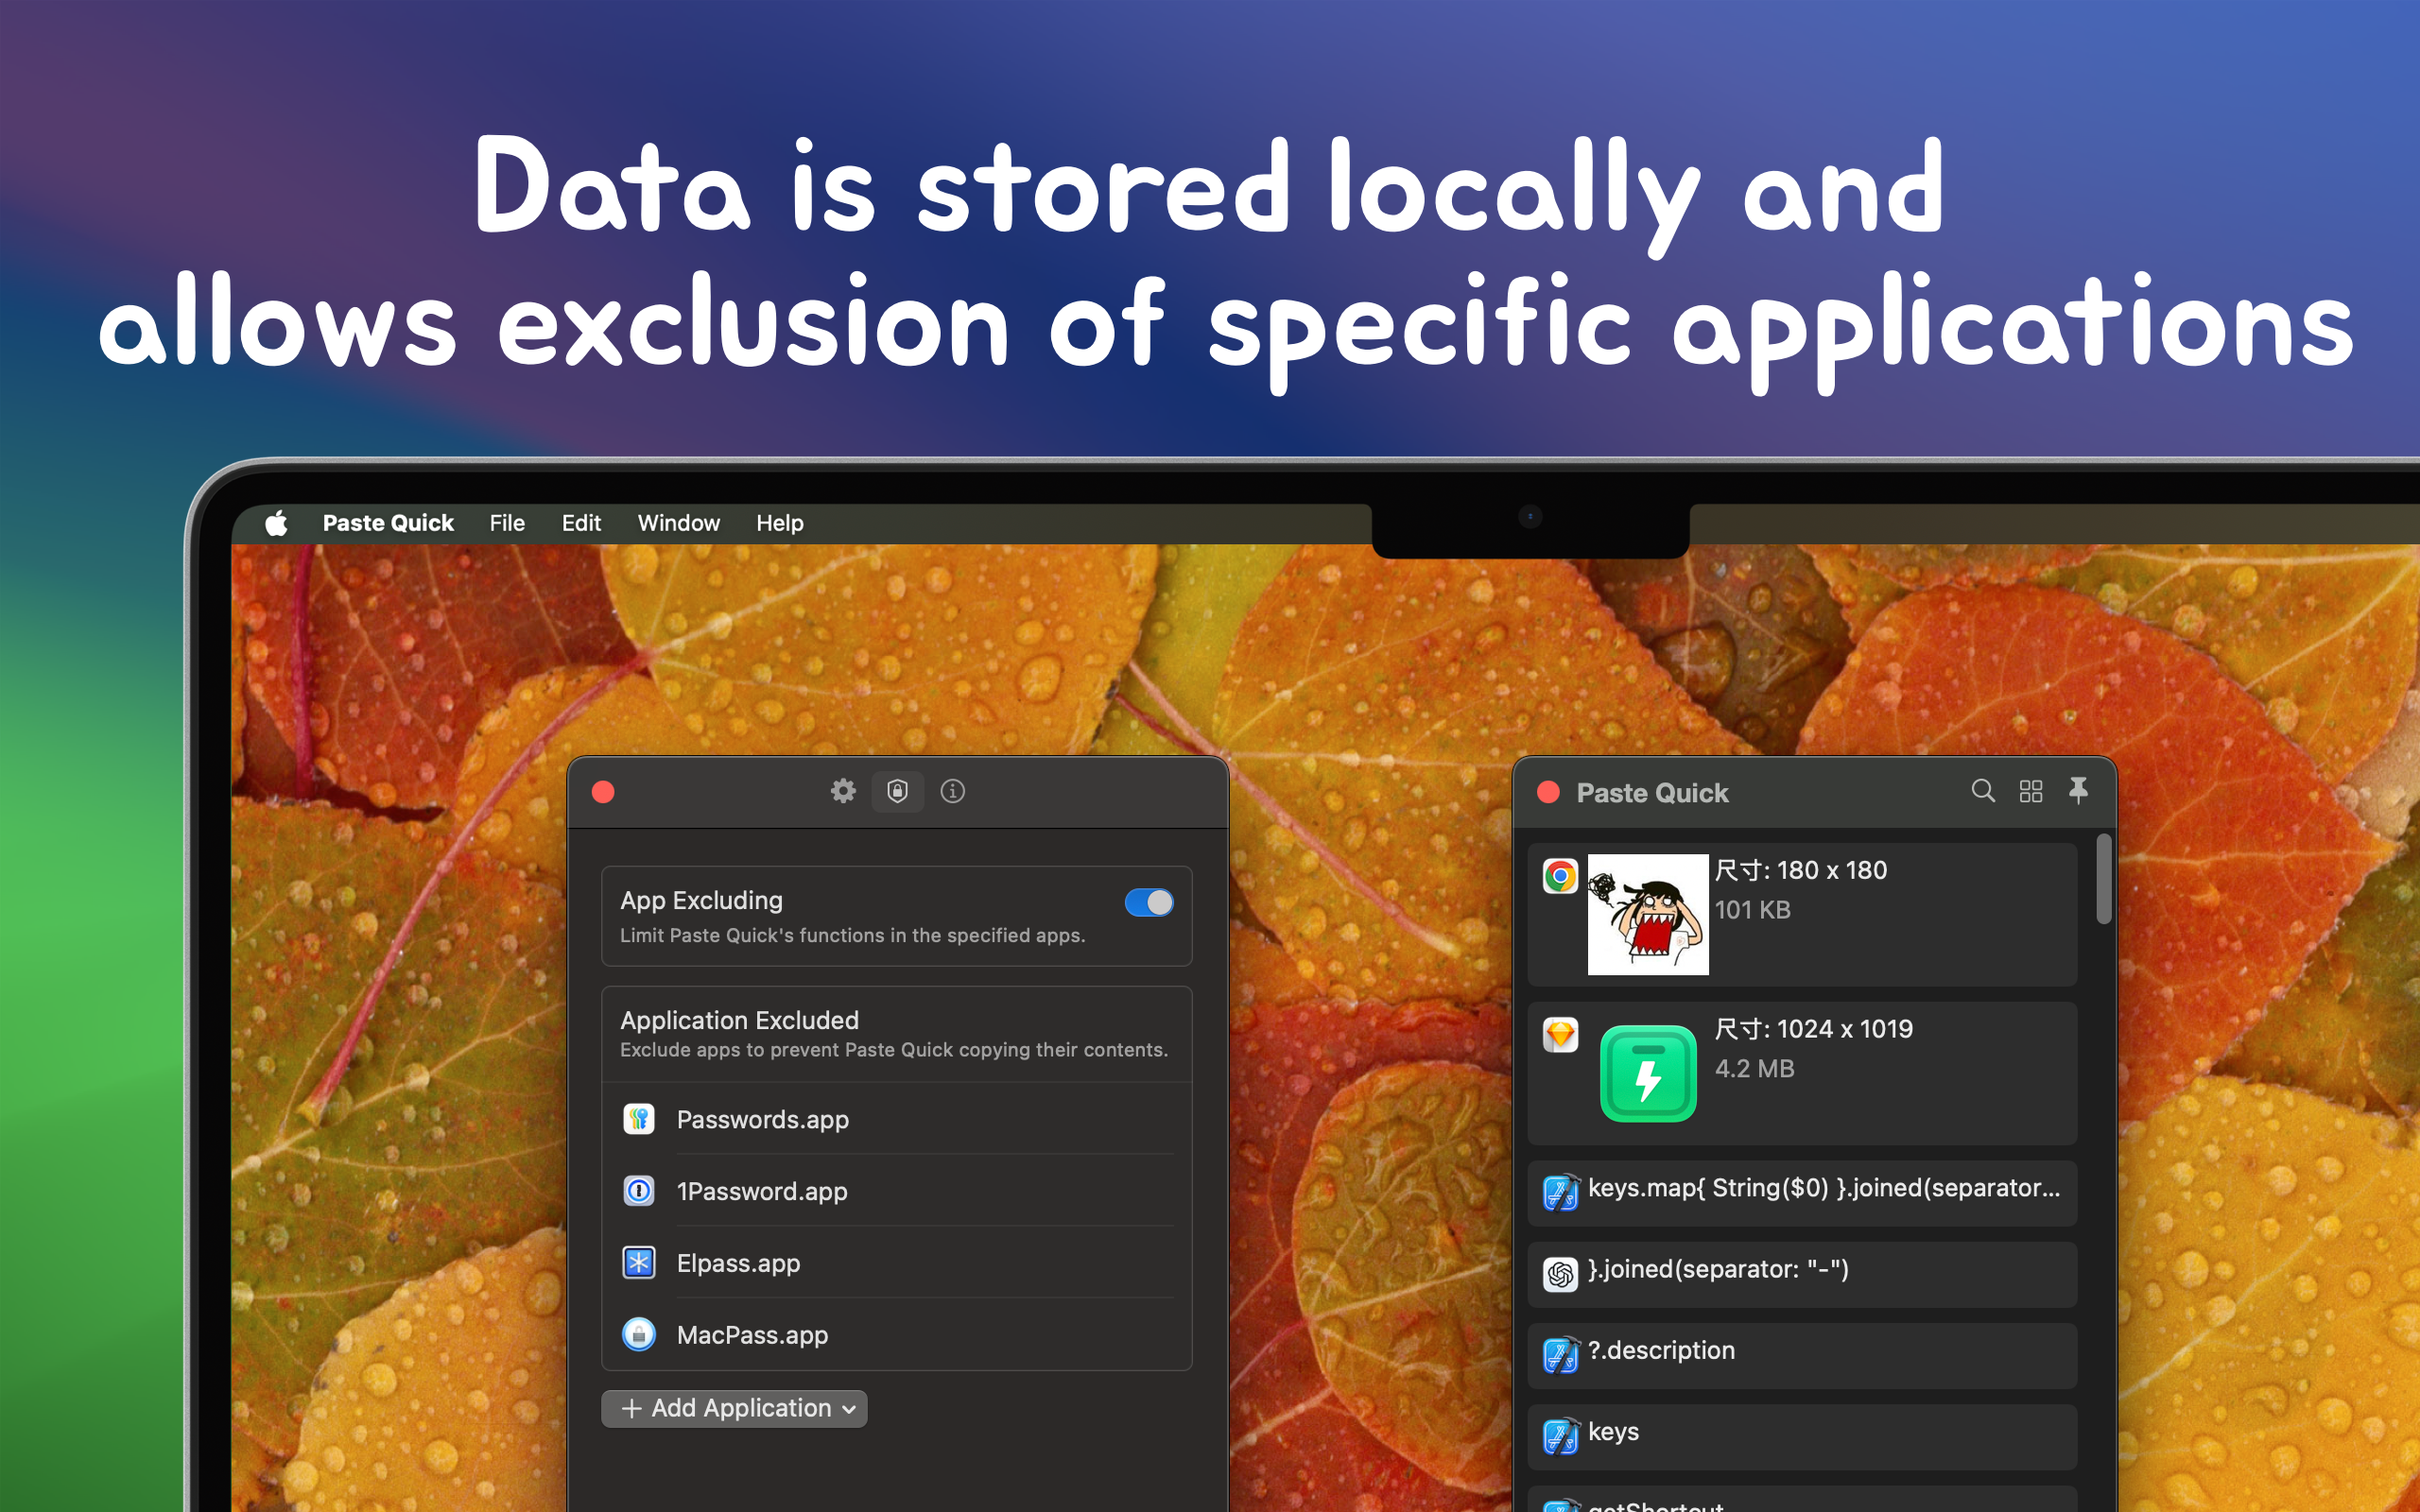Click the Xcode icon beside keys clip
This screenshot has height=1512, width=2420.
click(x=1560, y=1437)
